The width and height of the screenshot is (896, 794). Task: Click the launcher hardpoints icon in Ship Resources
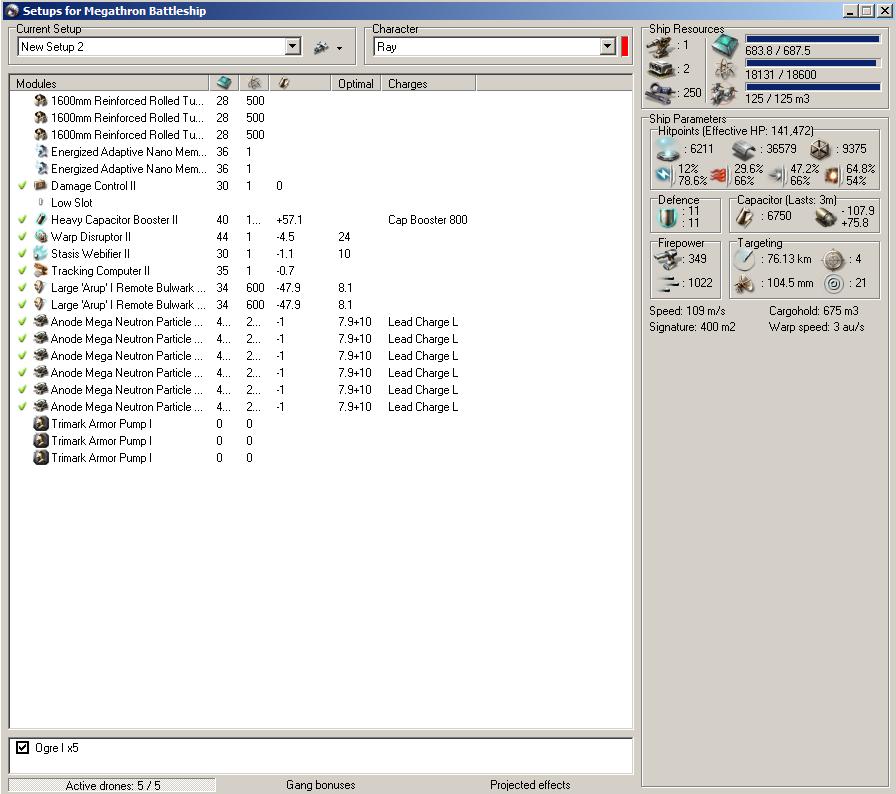click(x=660, y=70)
